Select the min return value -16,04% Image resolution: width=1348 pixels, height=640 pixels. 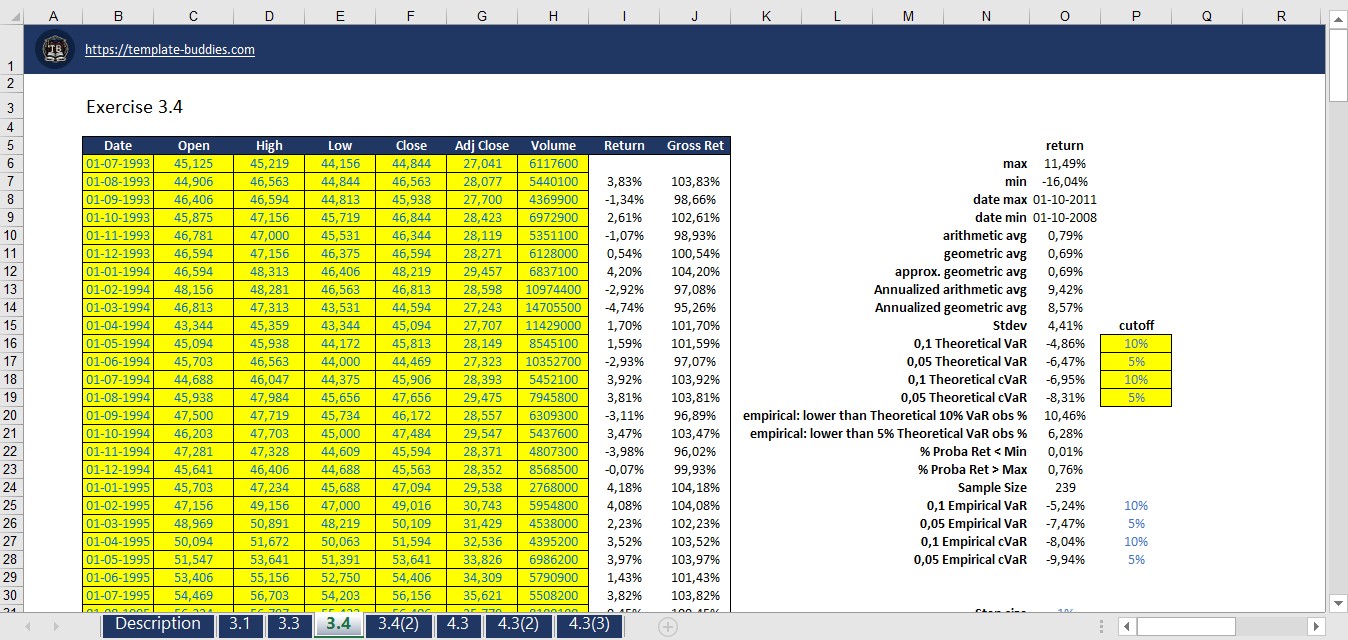[x=1064, y=181]
